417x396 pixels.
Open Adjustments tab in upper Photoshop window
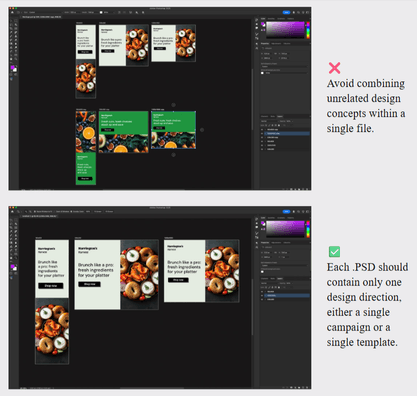(276, 43)
